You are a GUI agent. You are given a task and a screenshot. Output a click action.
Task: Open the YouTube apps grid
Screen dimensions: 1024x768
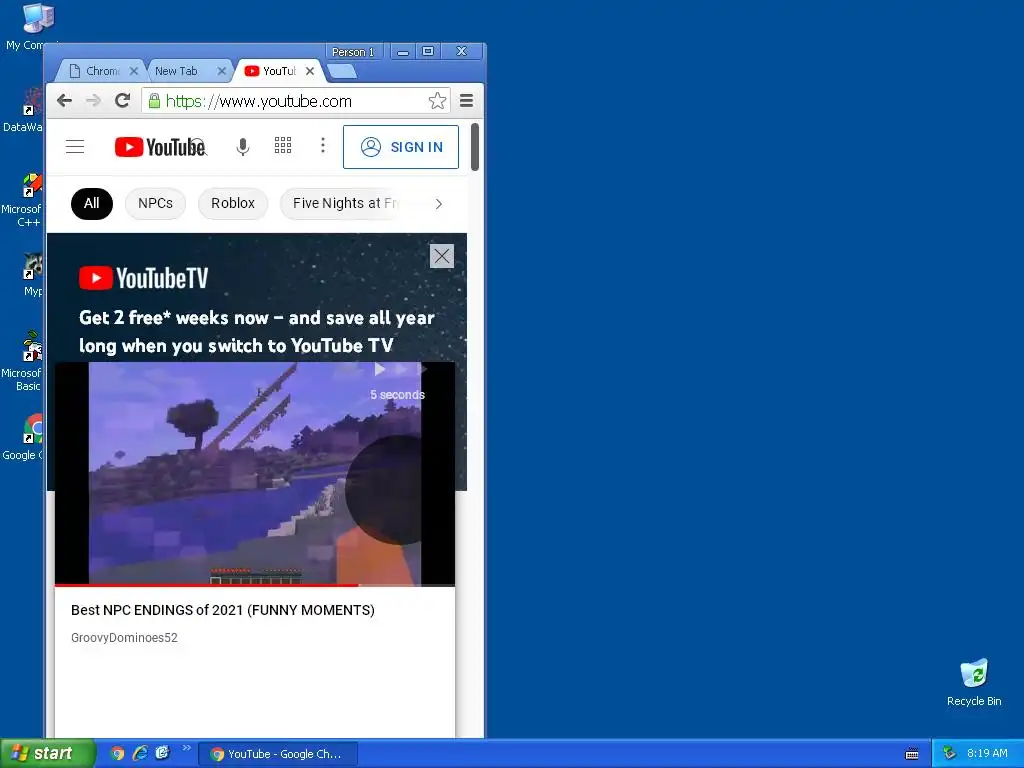click(x=283, y=145)
